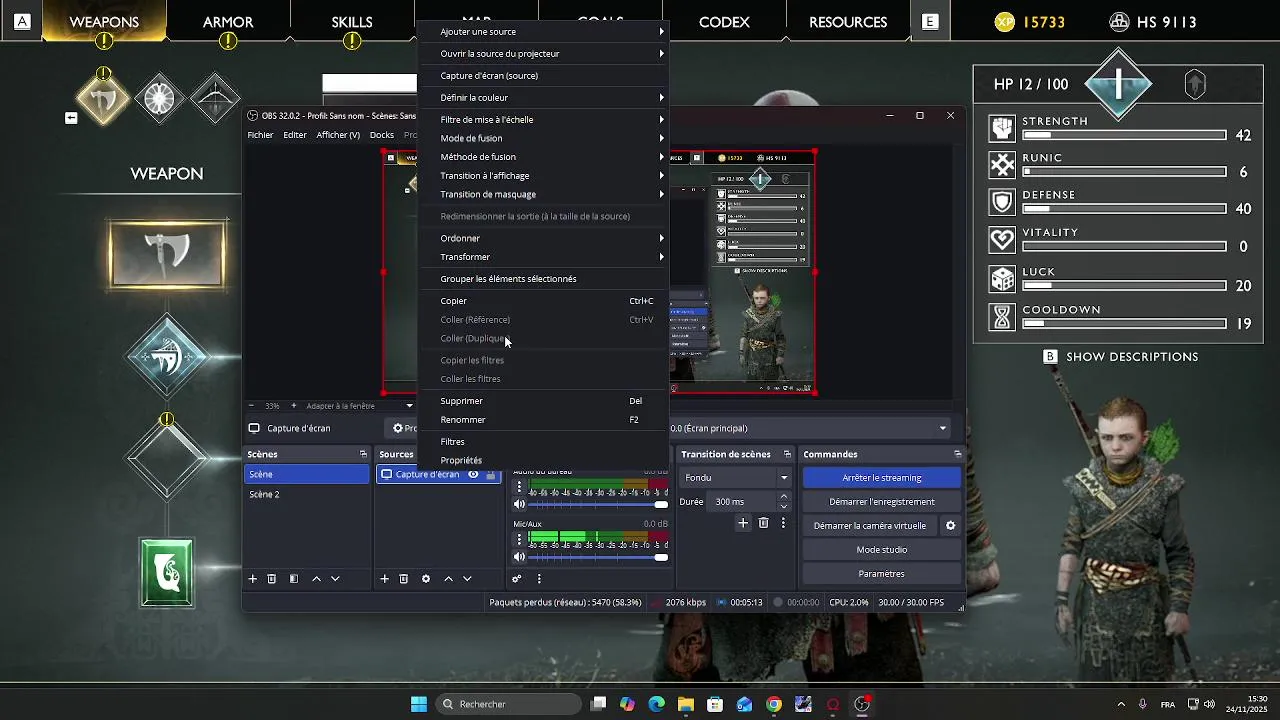
Task: Move scene down in Scènes panel
Action: tap(335, 579)
